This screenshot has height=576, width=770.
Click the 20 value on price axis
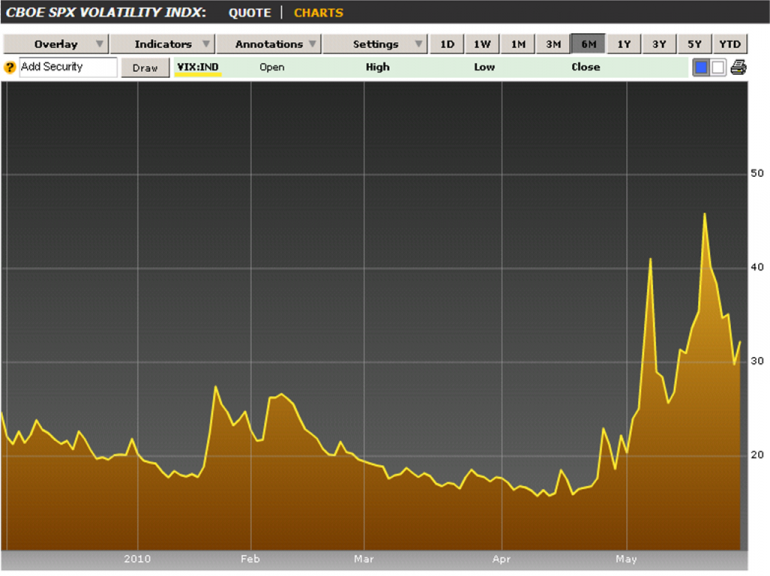(757, 455)
